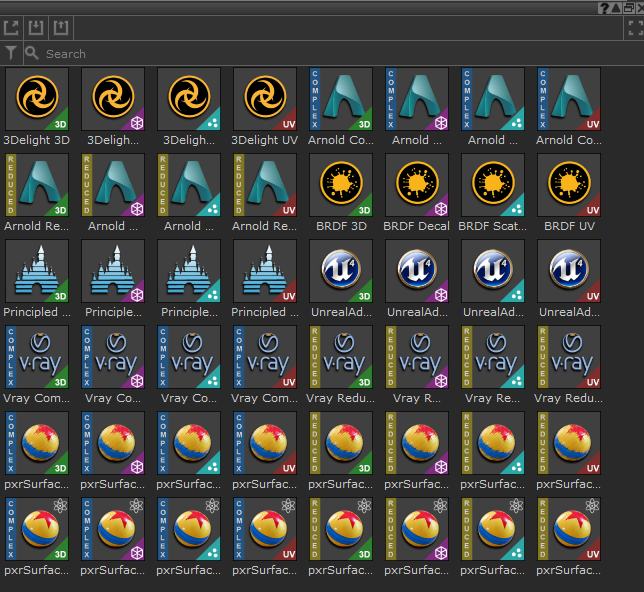Pick the Principled UV shader preset
This screenshot has width=644, height=592.
click(265, 271)
